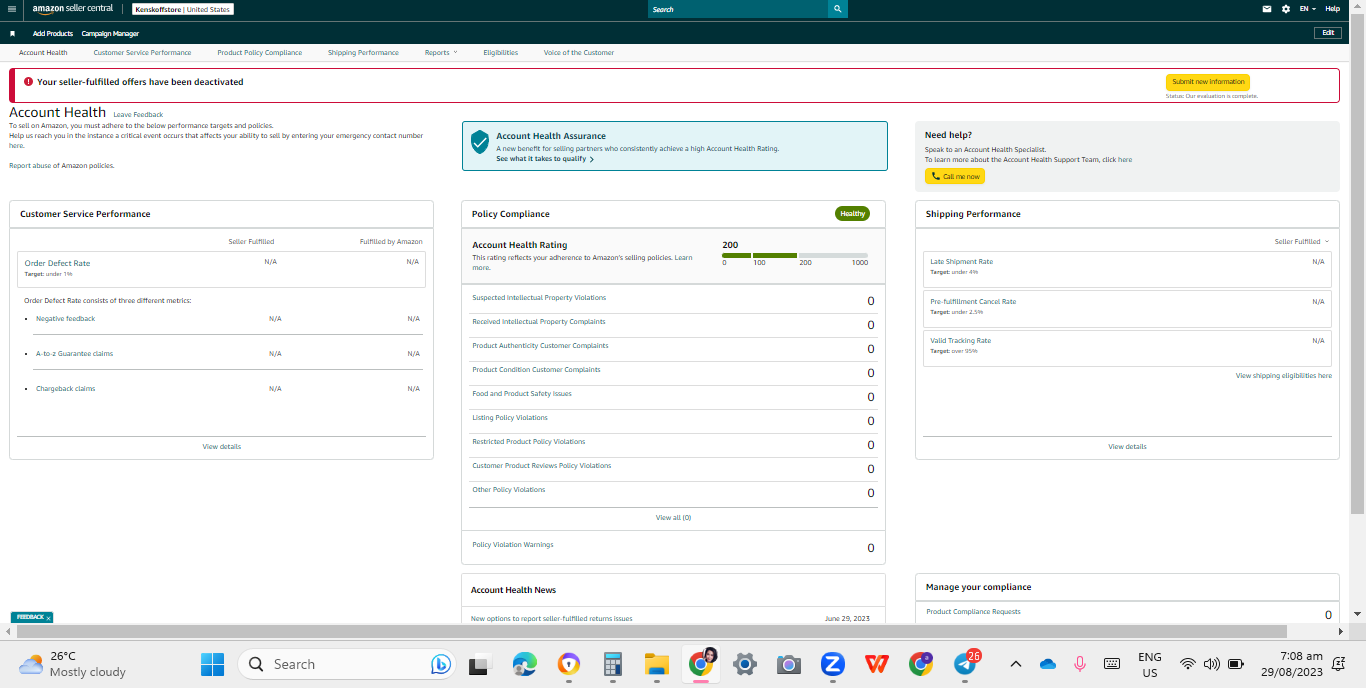This screenshot has height=688, width=1366.
Task: Launch Microsoft Edge from the taskbar
Action: [525, 664]
